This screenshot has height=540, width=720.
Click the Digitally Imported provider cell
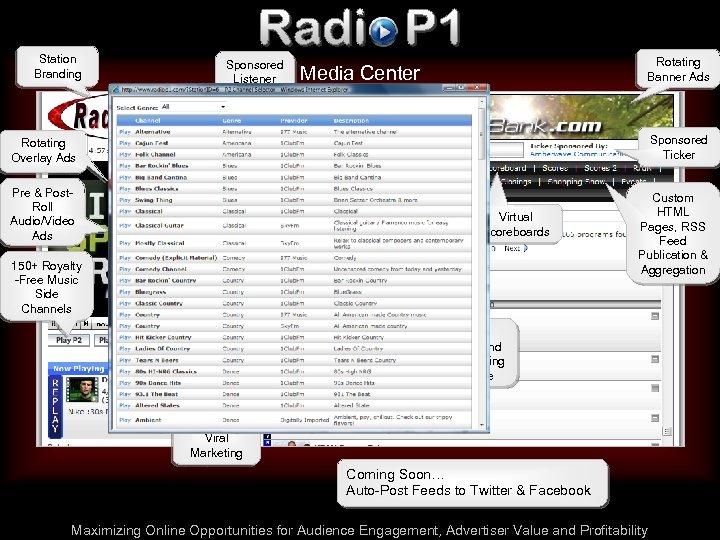(x=305, y=420)
